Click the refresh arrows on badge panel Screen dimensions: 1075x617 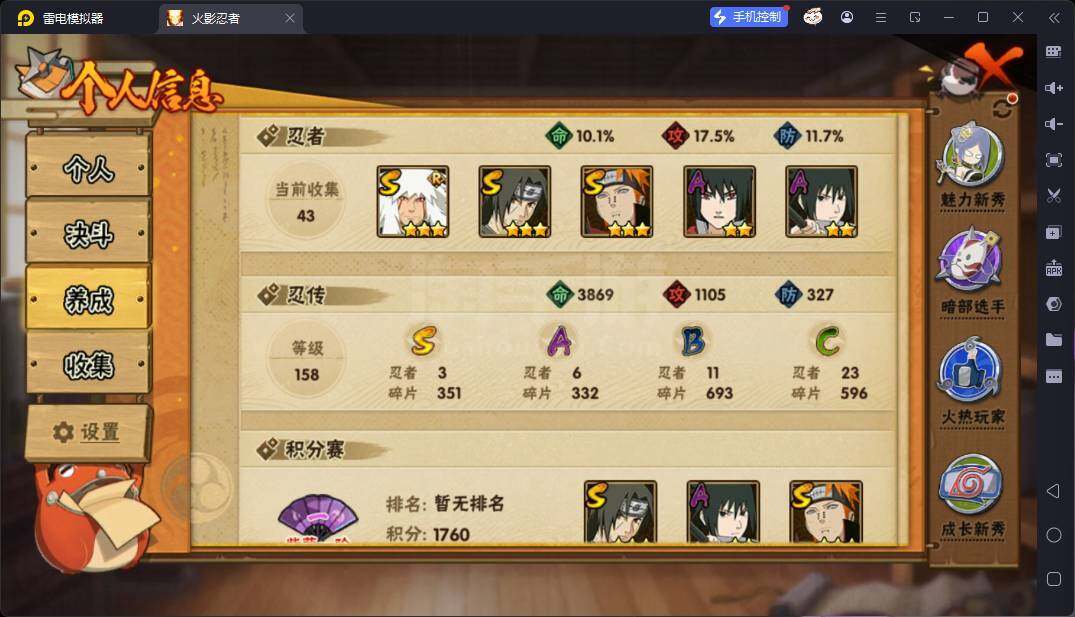[1004, 106]
